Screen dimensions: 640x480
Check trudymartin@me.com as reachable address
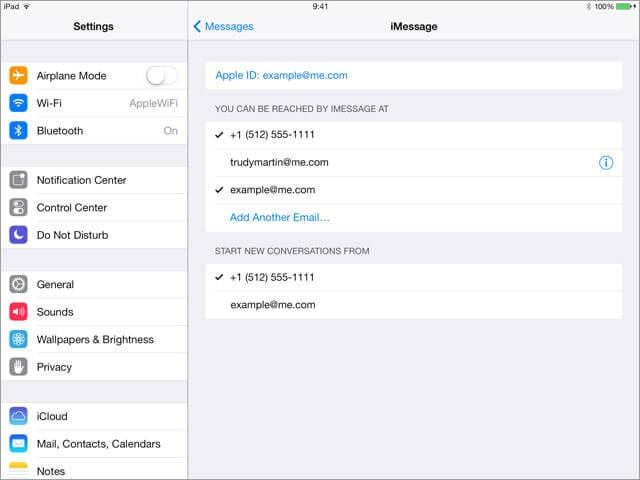point(413,162)
